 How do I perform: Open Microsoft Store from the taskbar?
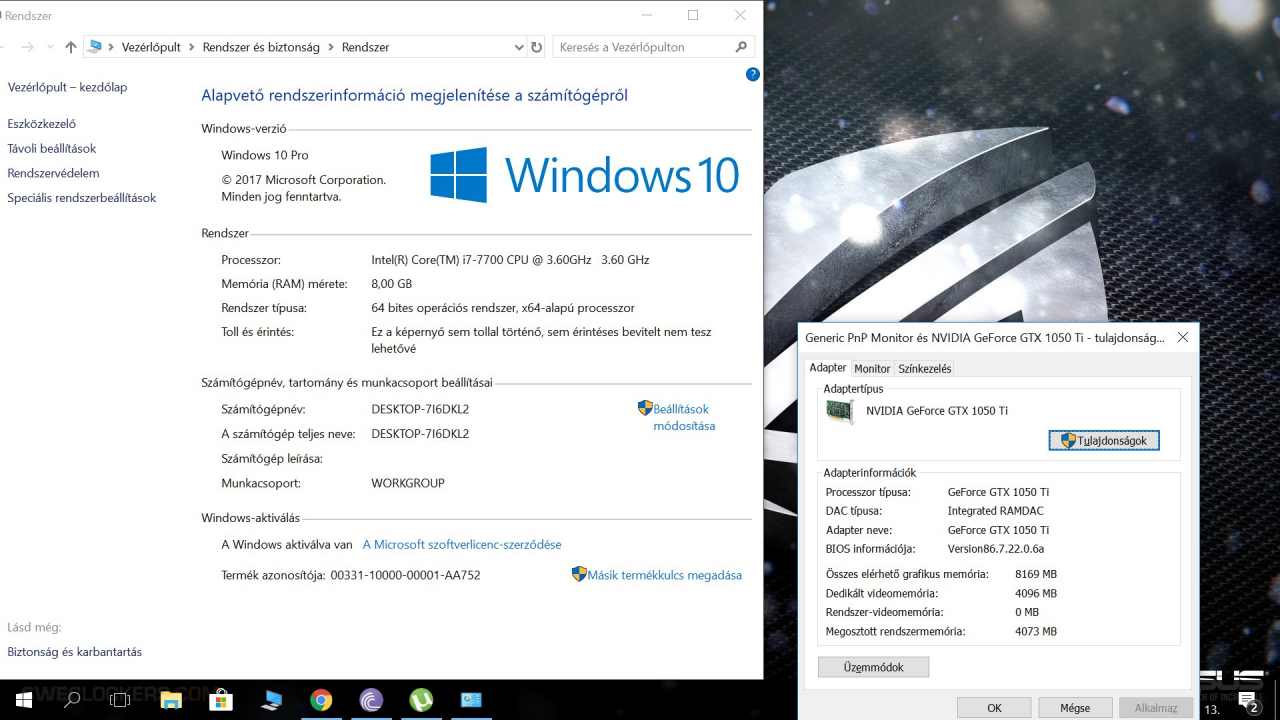(x=220, y=700)
